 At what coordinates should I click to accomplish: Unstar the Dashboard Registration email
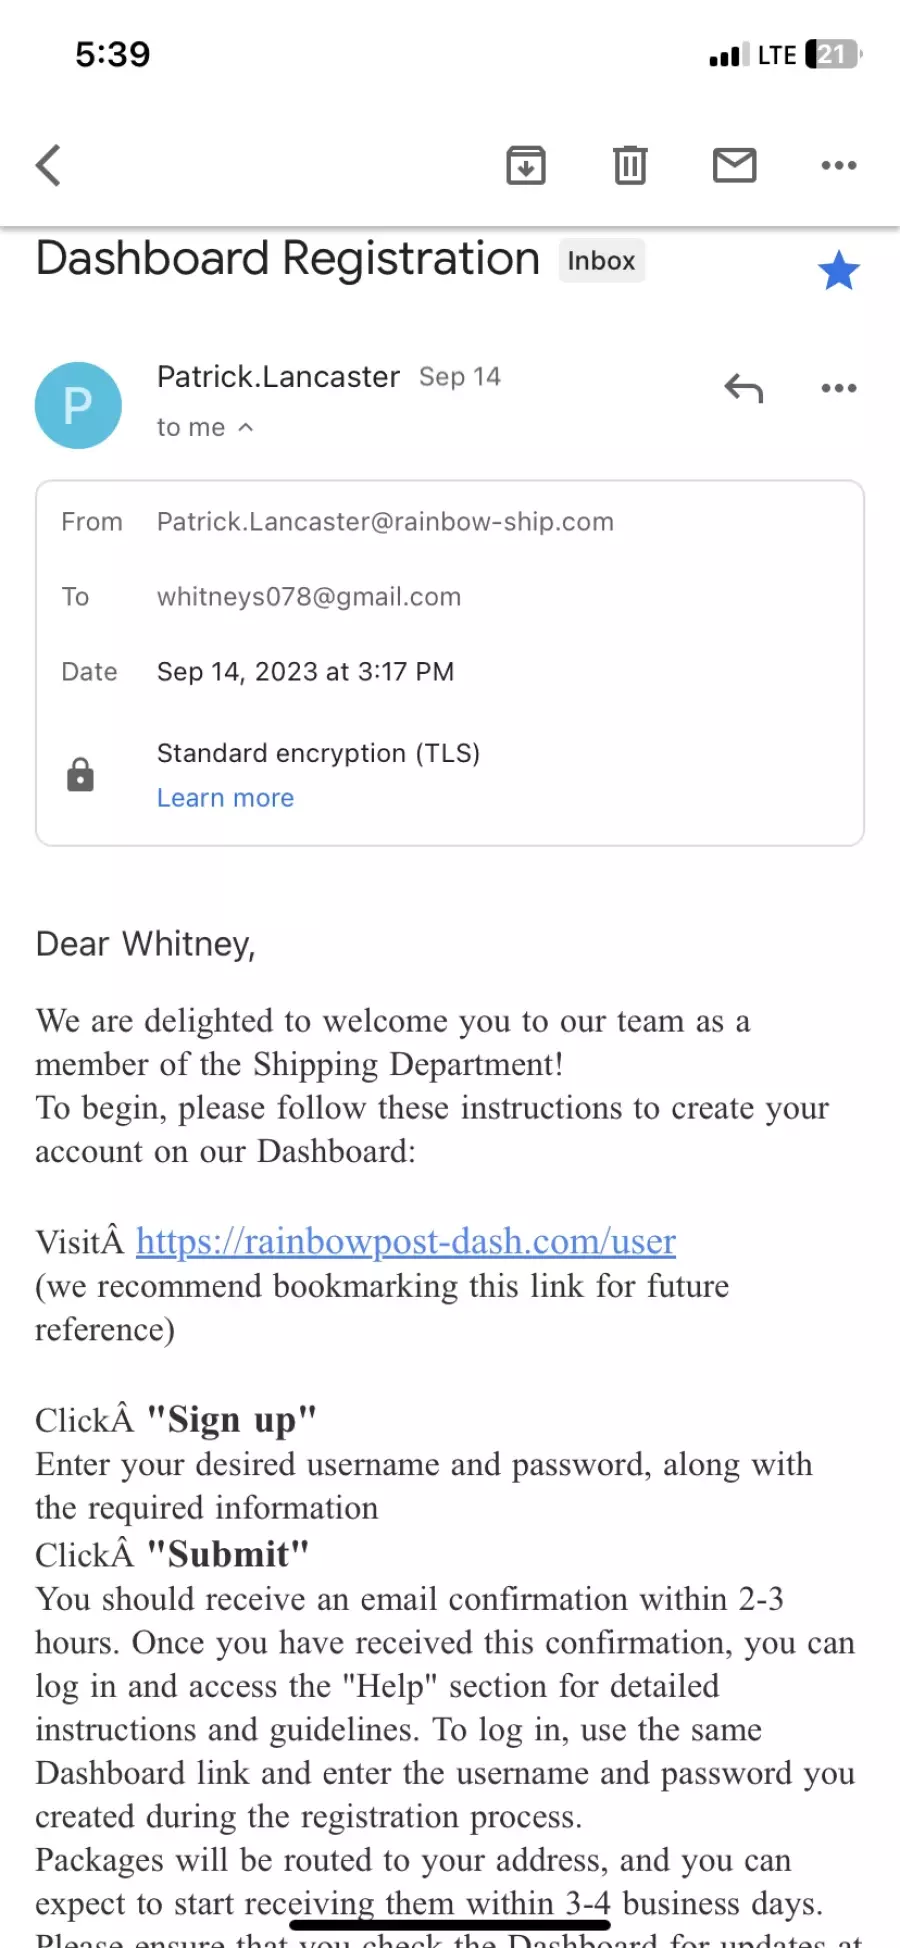click(x=838, y=270)
